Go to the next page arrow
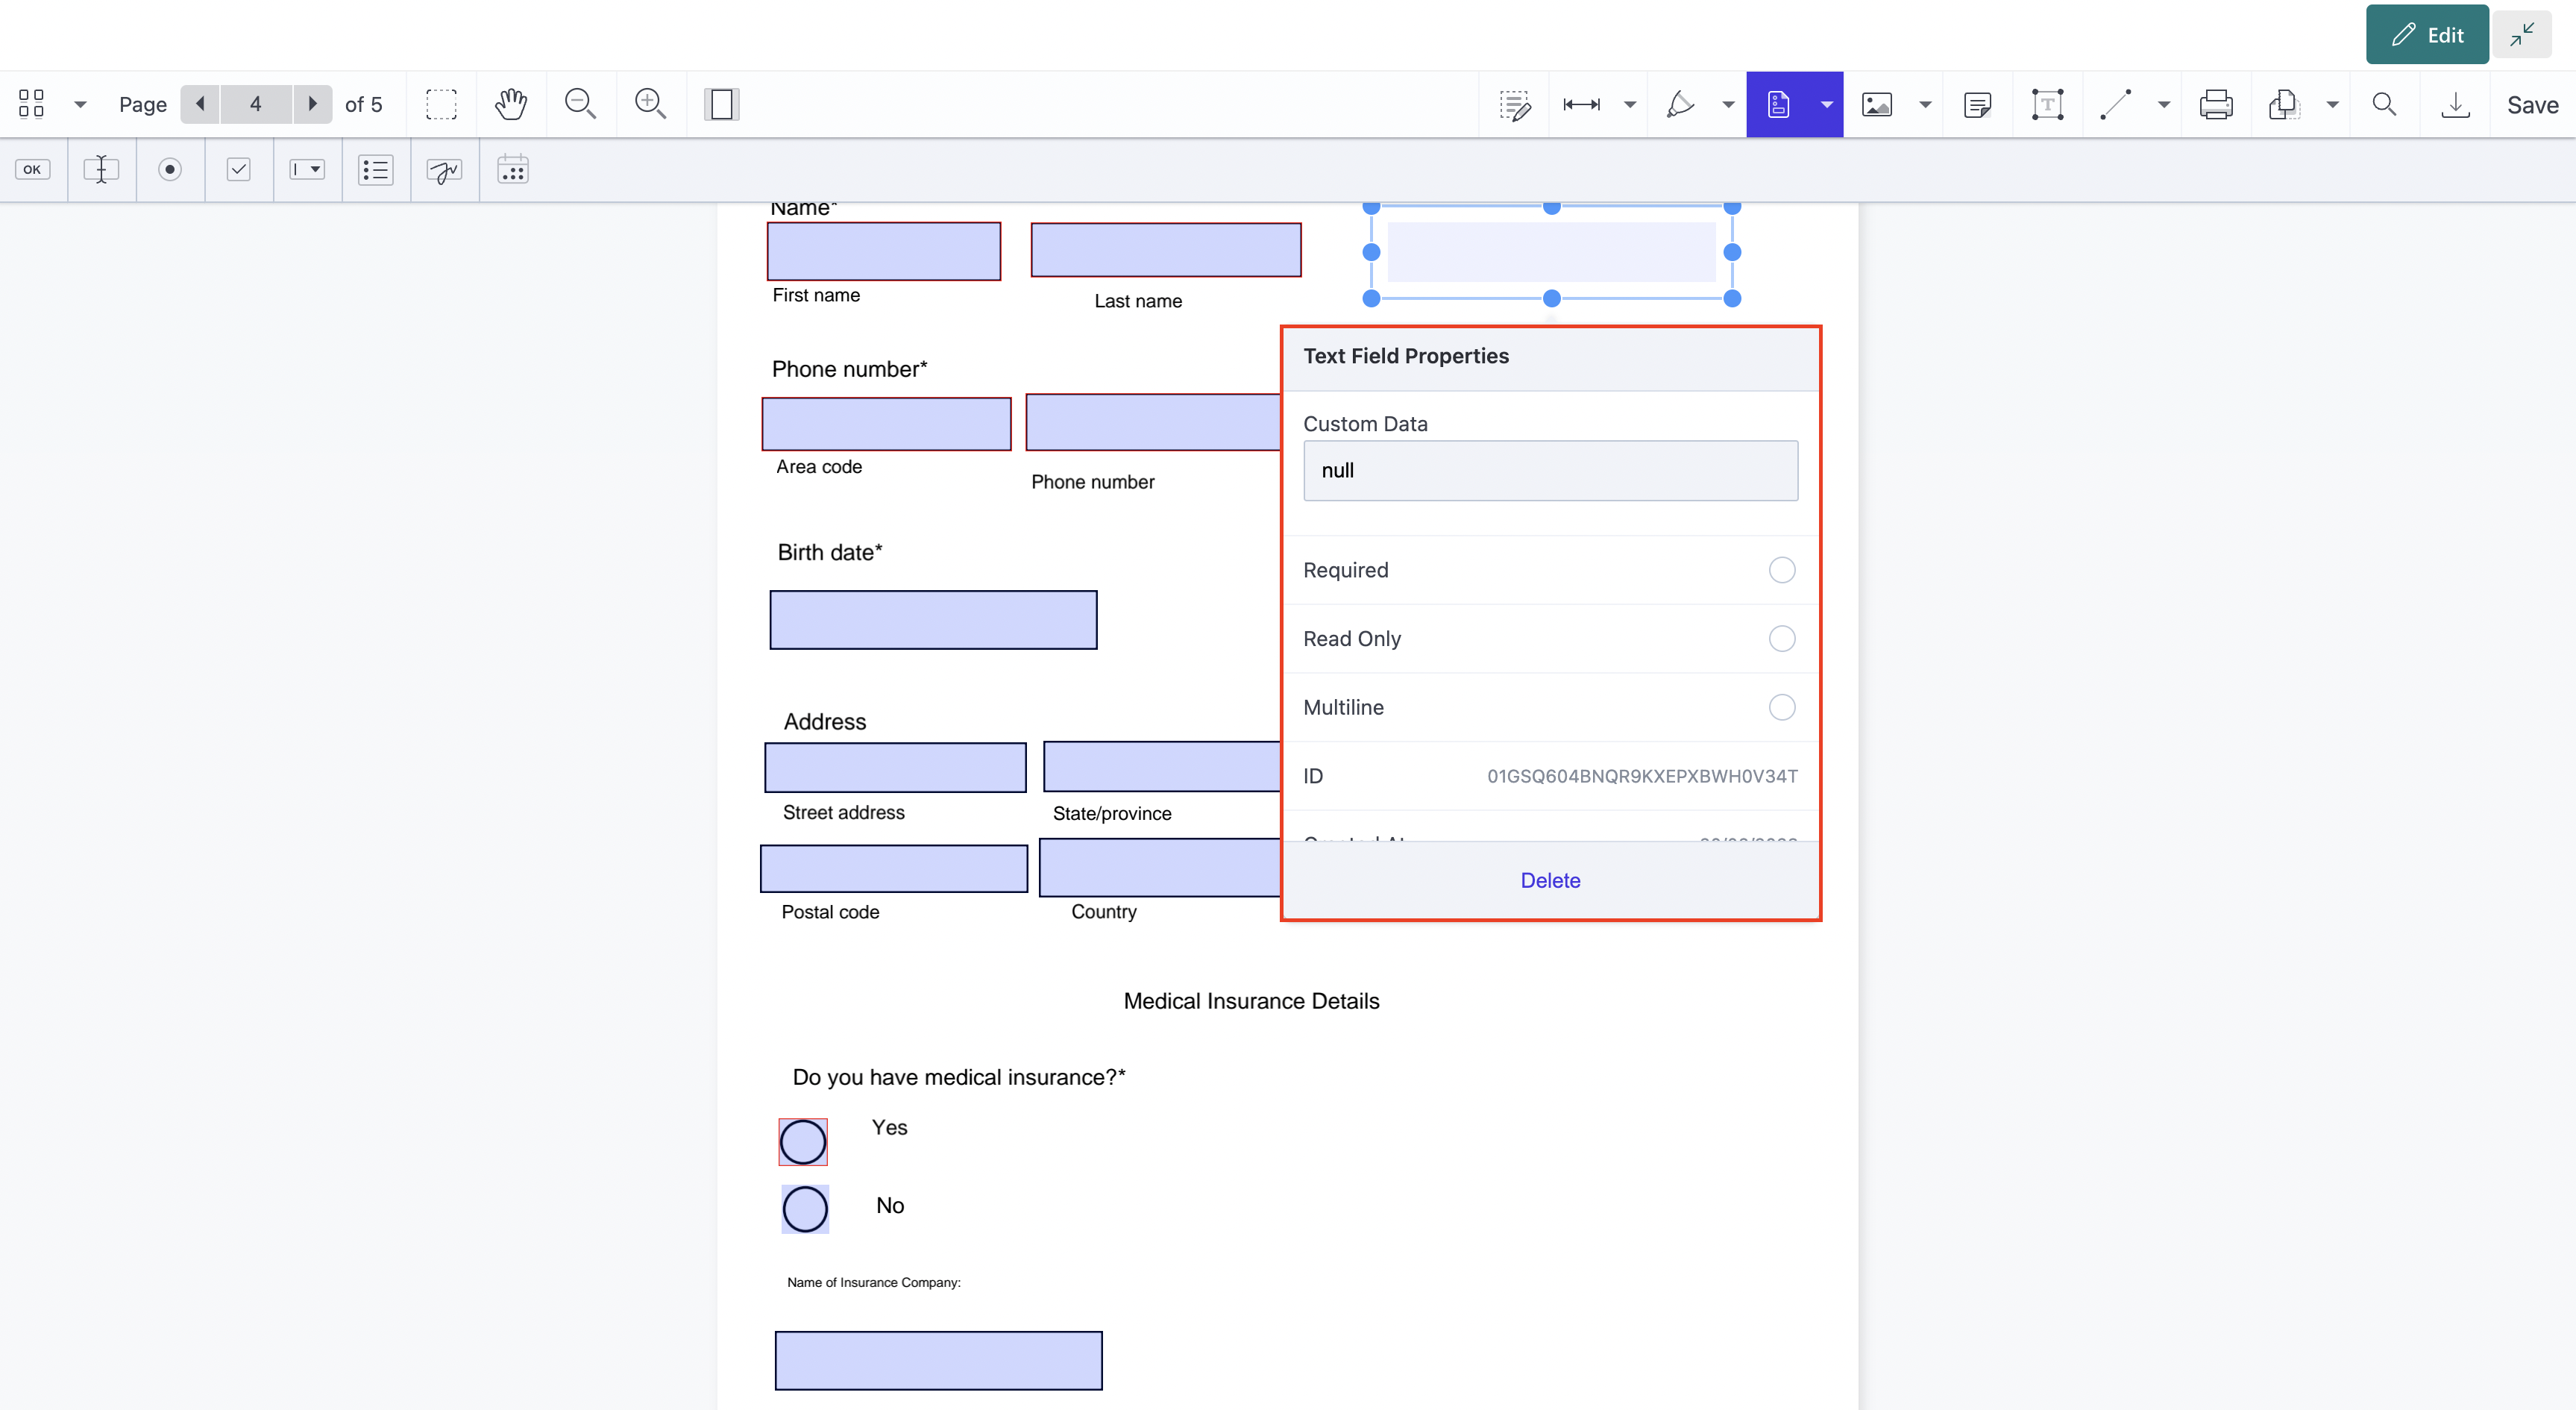This screenshot has height=1410, width=2576. (312, 104)
